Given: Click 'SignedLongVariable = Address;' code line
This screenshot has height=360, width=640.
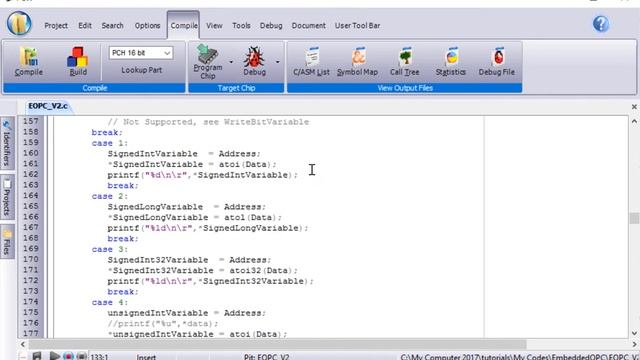Looking at the screenshot, I should [187, 207].
